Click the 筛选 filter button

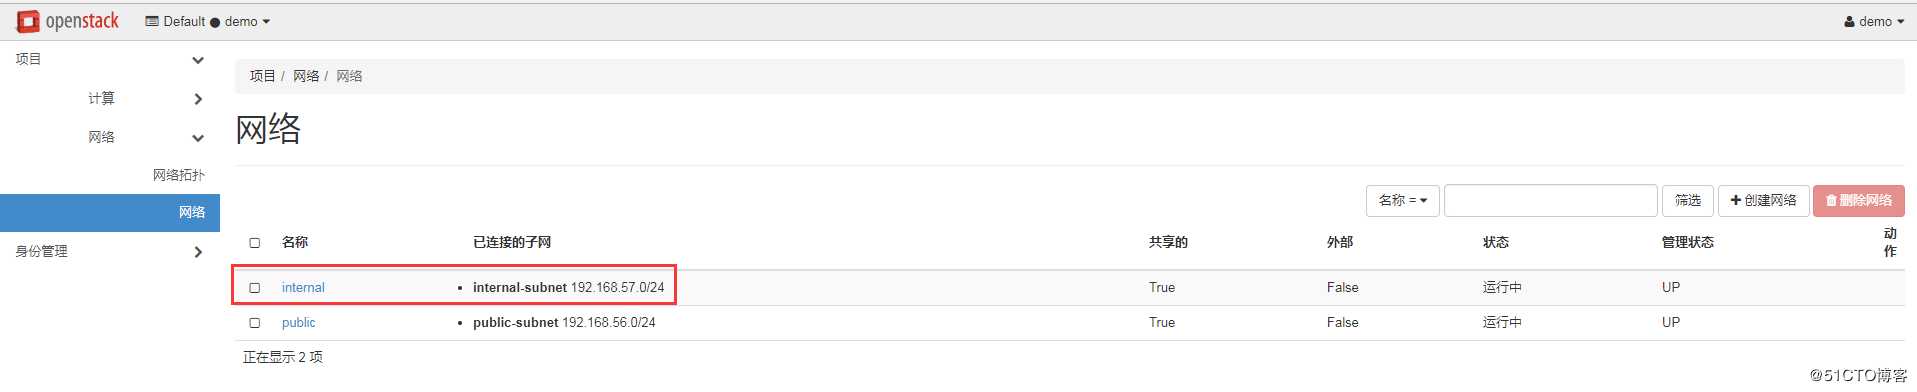(x=1688, y=200)
